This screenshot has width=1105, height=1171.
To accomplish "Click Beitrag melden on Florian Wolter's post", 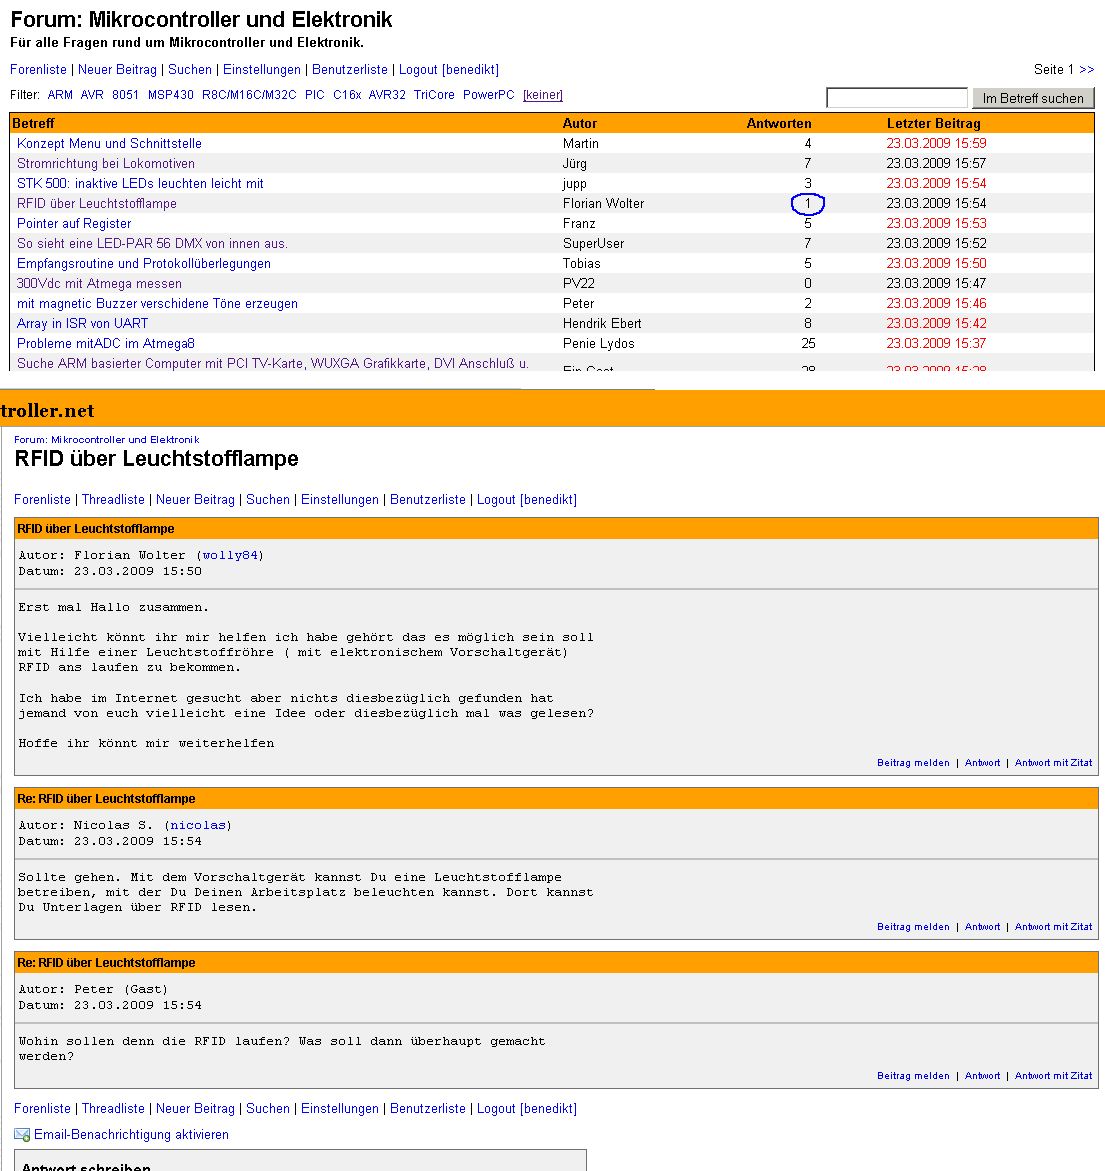I will click(x=913, y=763).
